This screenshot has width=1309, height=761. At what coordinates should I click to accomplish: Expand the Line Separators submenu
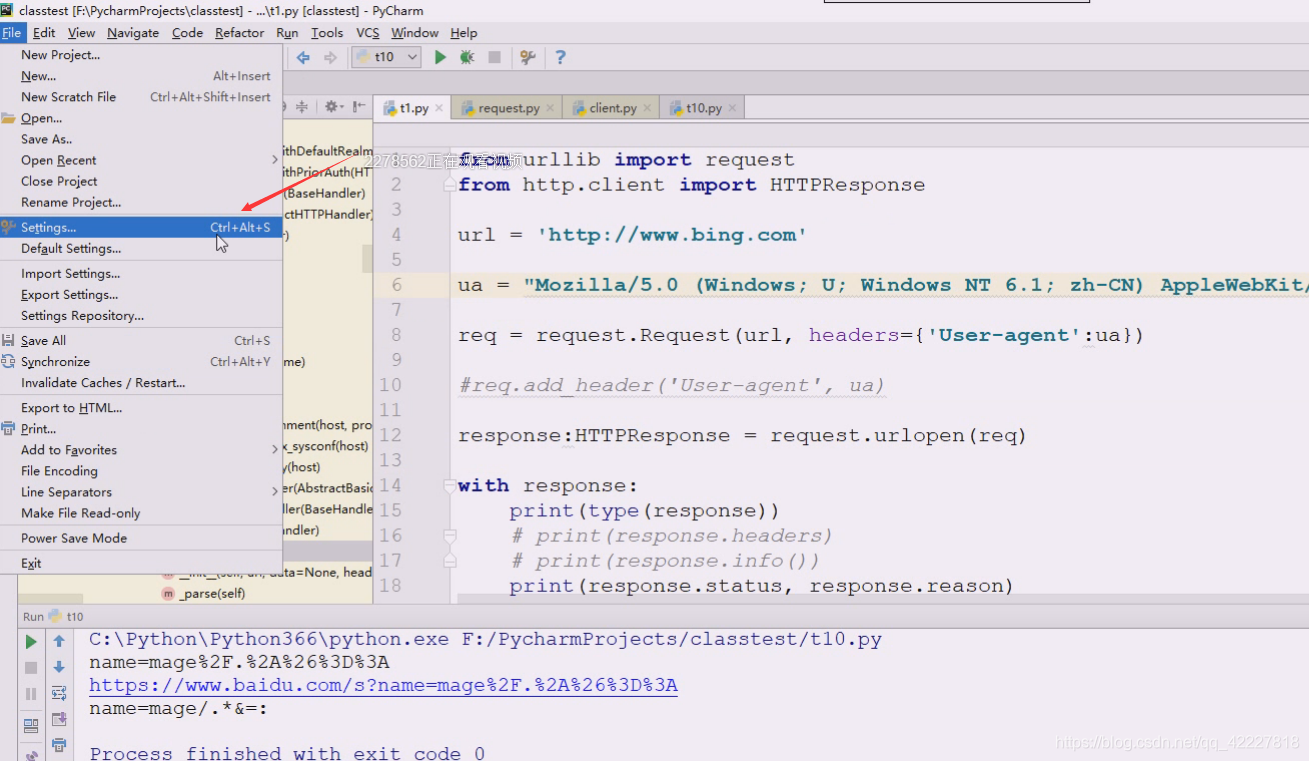(142, 492)
